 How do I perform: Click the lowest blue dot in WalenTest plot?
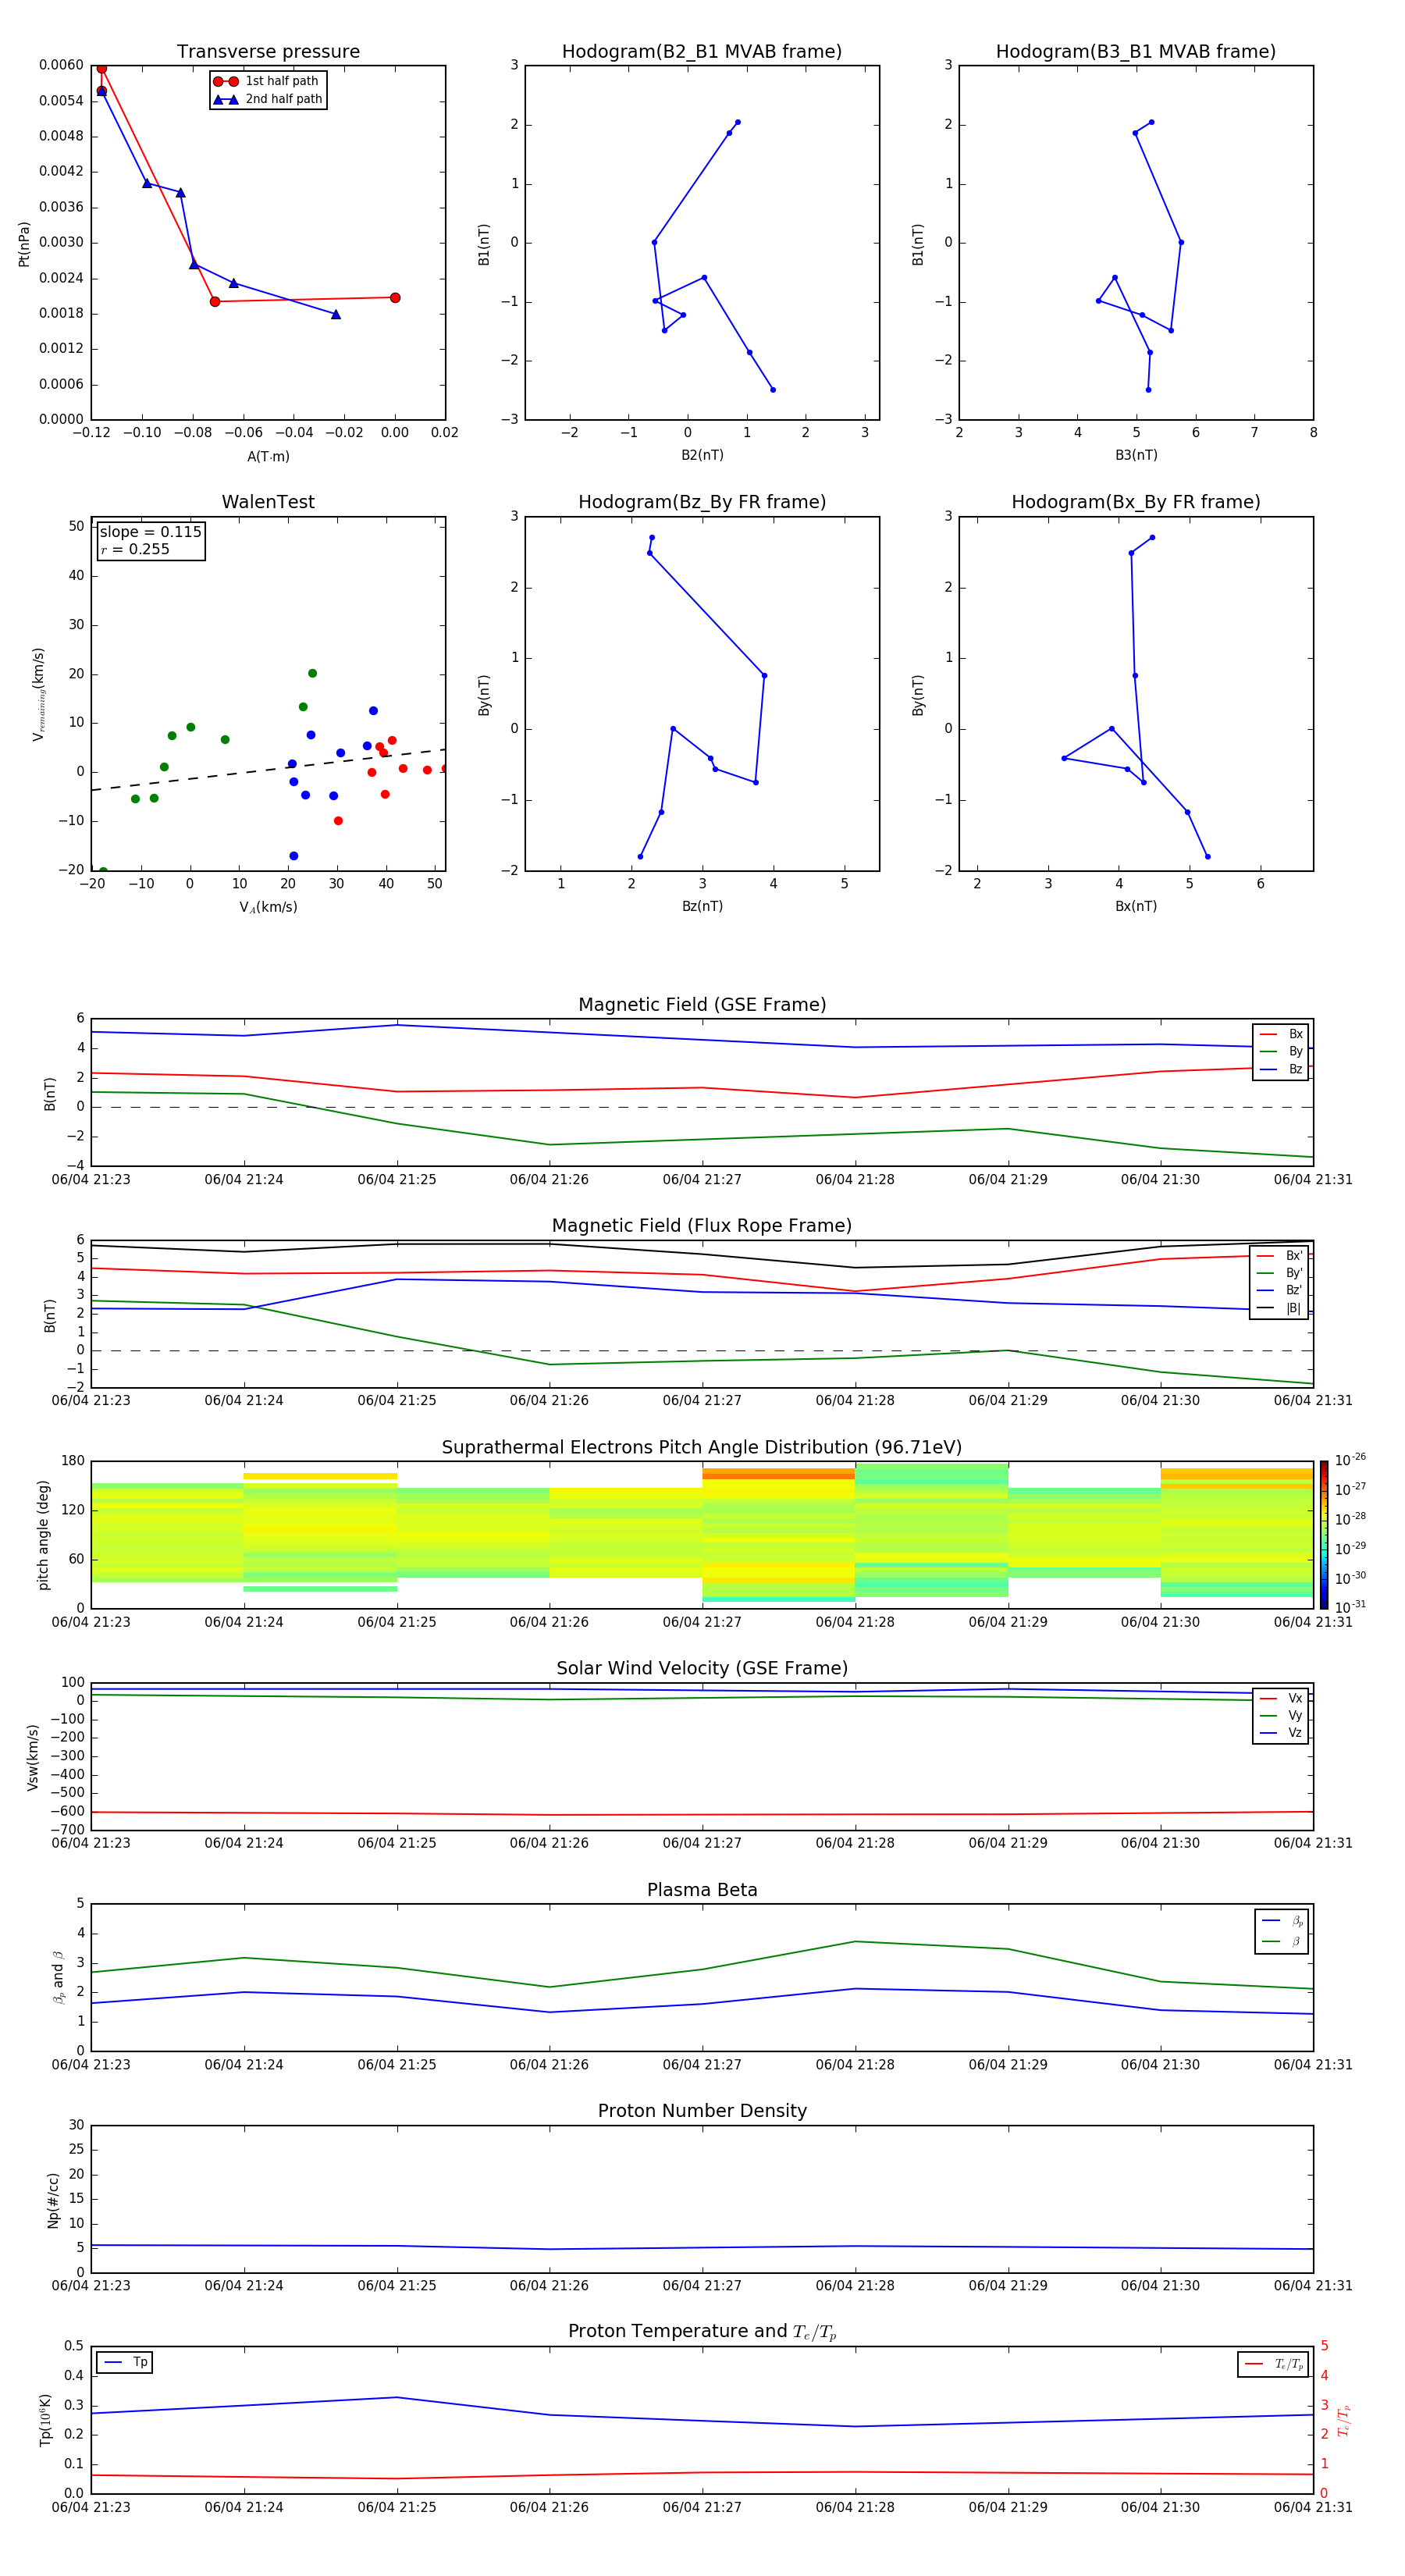[293, 856]
